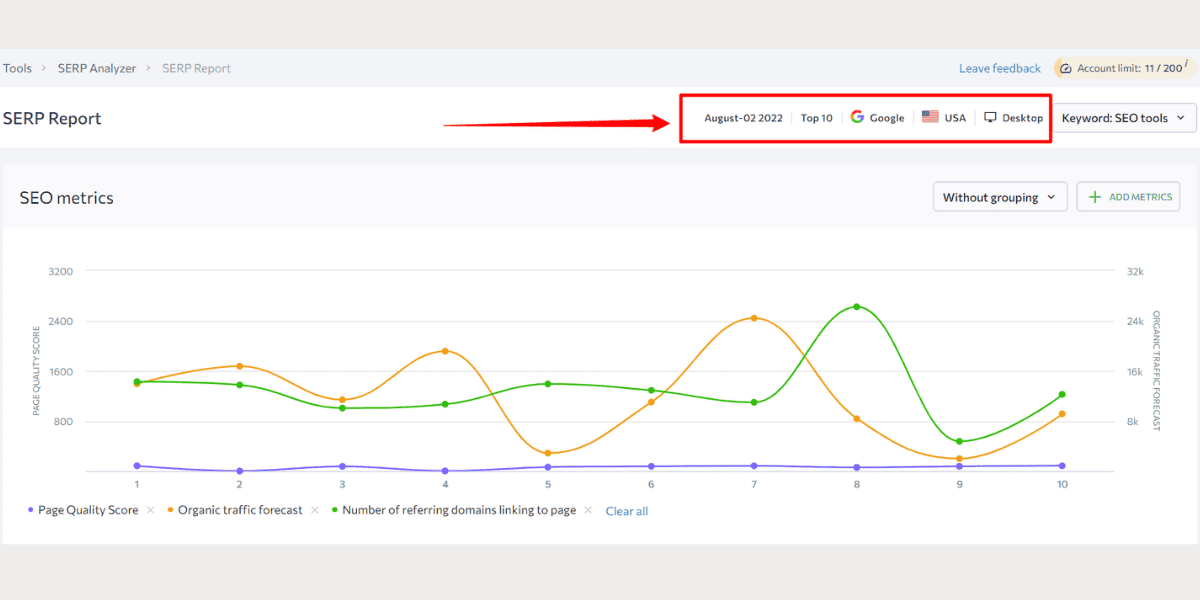The height and width of the screenshot is (600, 1200).
Task: Remove the Page Quality Score metric via its X
Action: [150, 510]
